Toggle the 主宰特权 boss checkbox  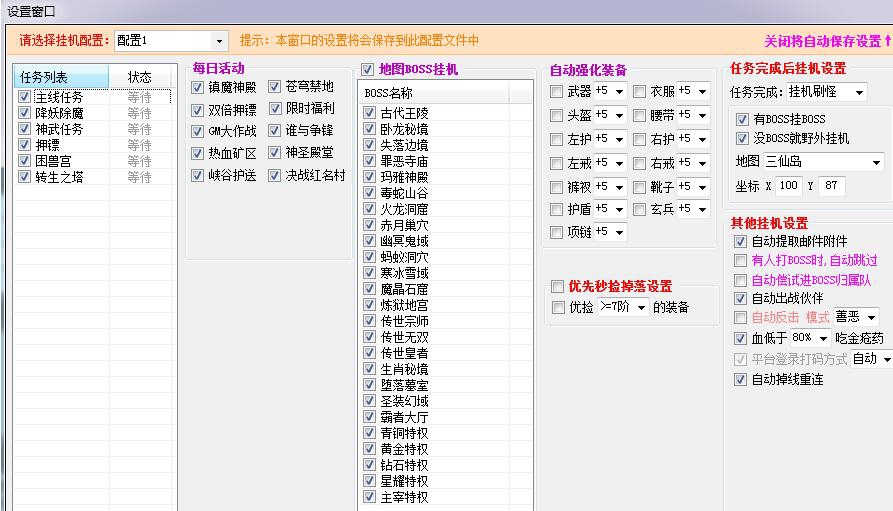[369, 497]
